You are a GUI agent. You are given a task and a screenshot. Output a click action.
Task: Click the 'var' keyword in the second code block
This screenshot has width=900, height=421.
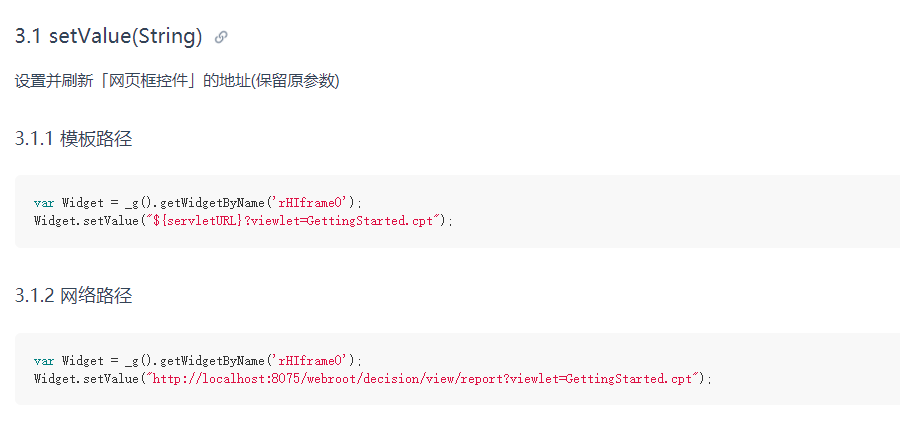(x=44, y=361)
